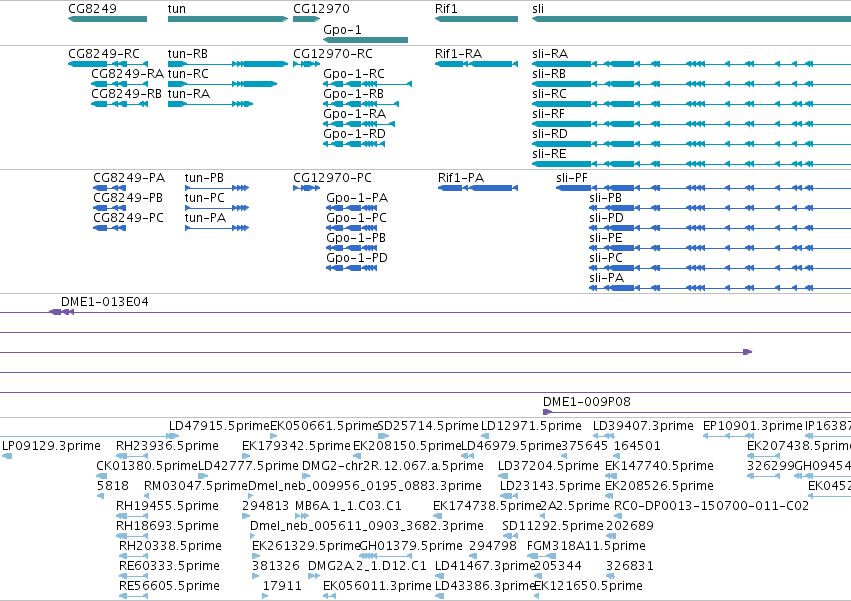Click the Rif1-PA coding feature

tap(478, 188)
